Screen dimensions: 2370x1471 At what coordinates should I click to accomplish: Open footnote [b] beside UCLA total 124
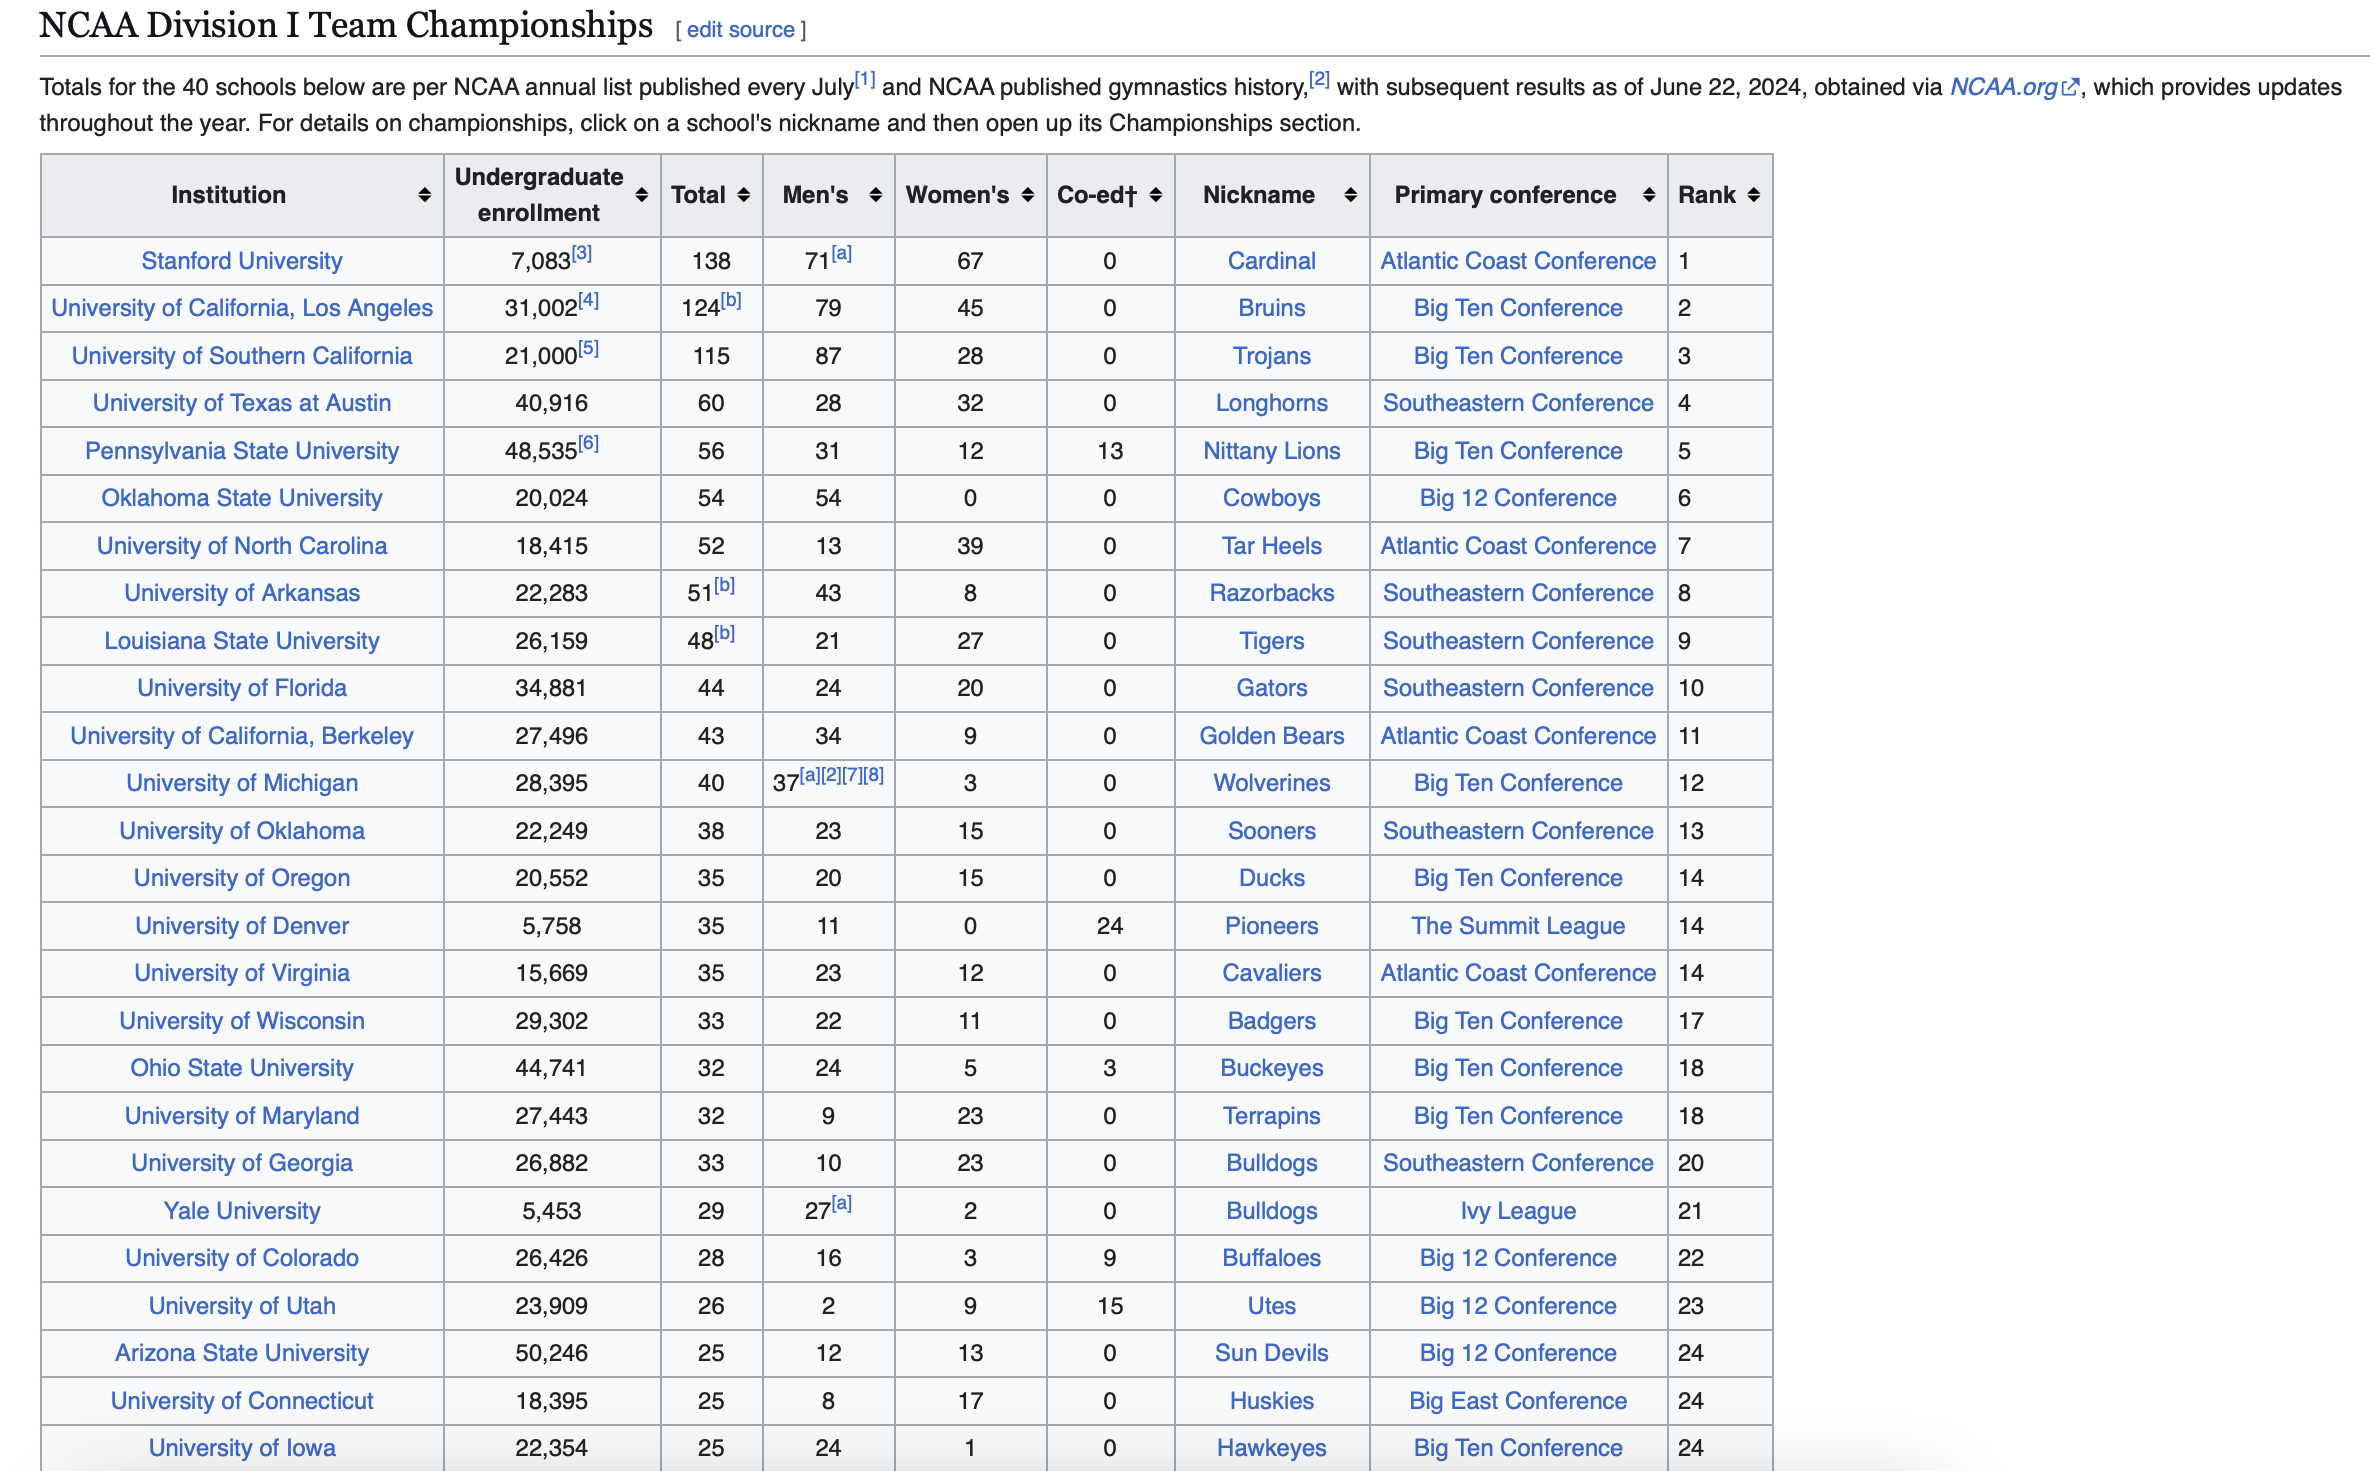731,300
